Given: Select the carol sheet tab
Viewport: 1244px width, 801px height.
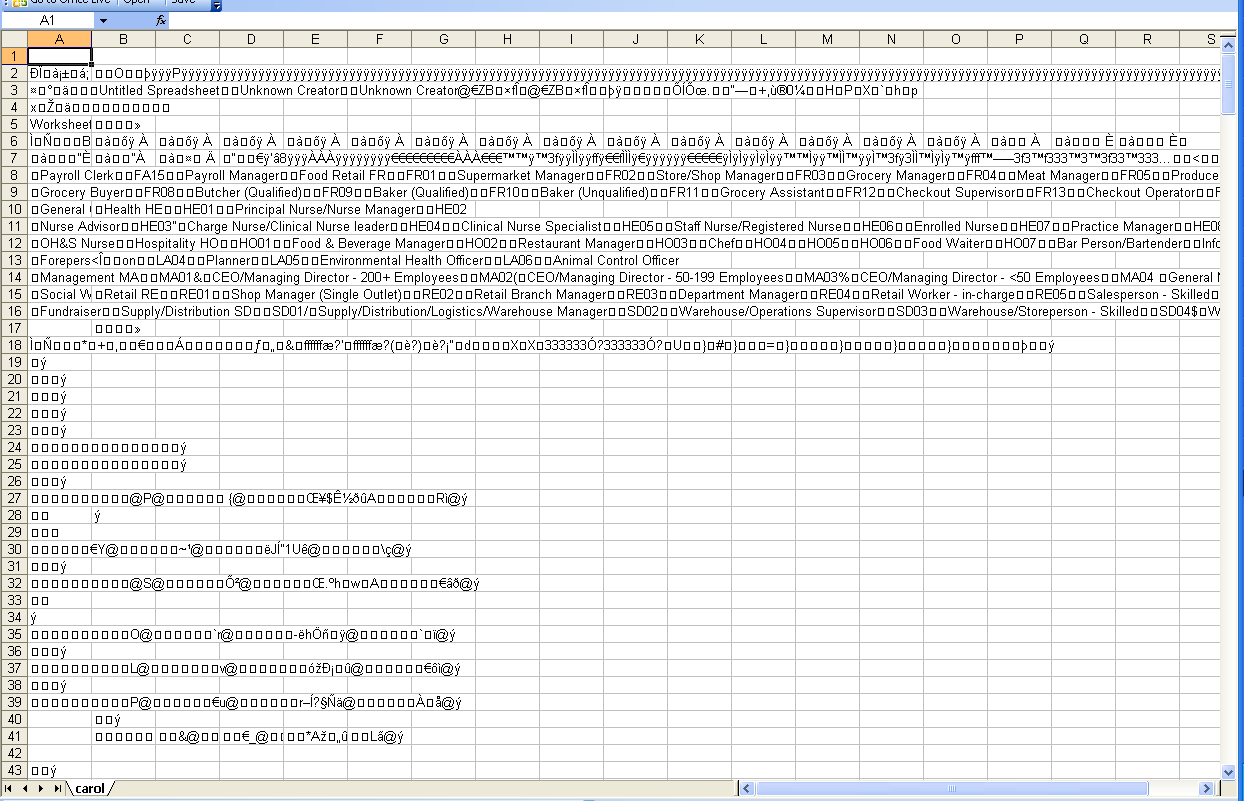Looking at the screenshot, I should coord(90,789).
